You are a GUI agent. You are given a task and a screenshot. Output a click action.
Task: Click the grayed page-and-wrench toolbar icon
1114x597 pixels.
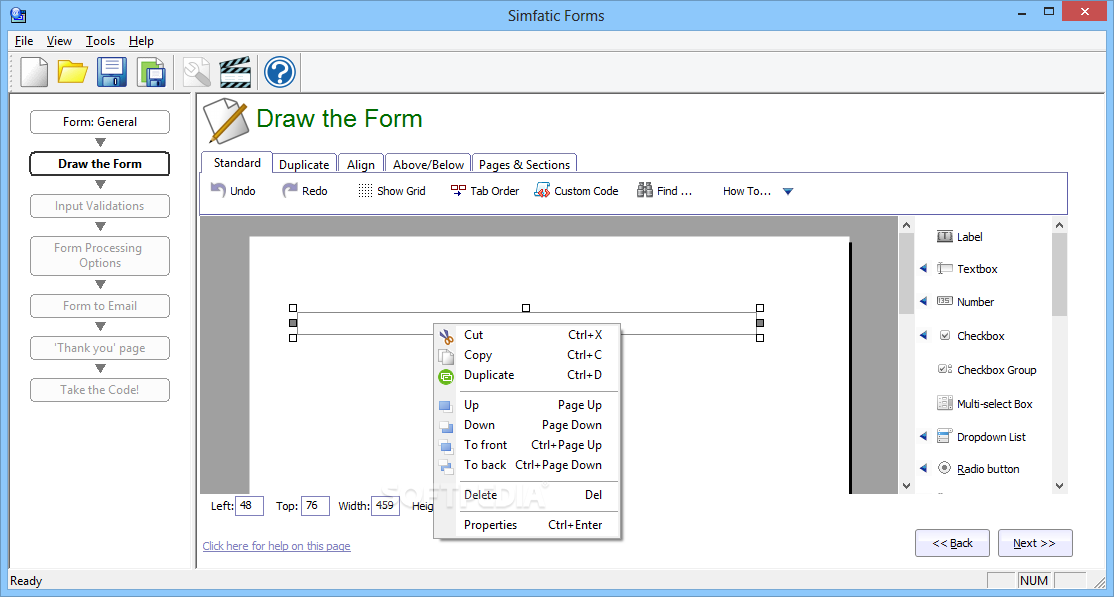click(197, 72)
